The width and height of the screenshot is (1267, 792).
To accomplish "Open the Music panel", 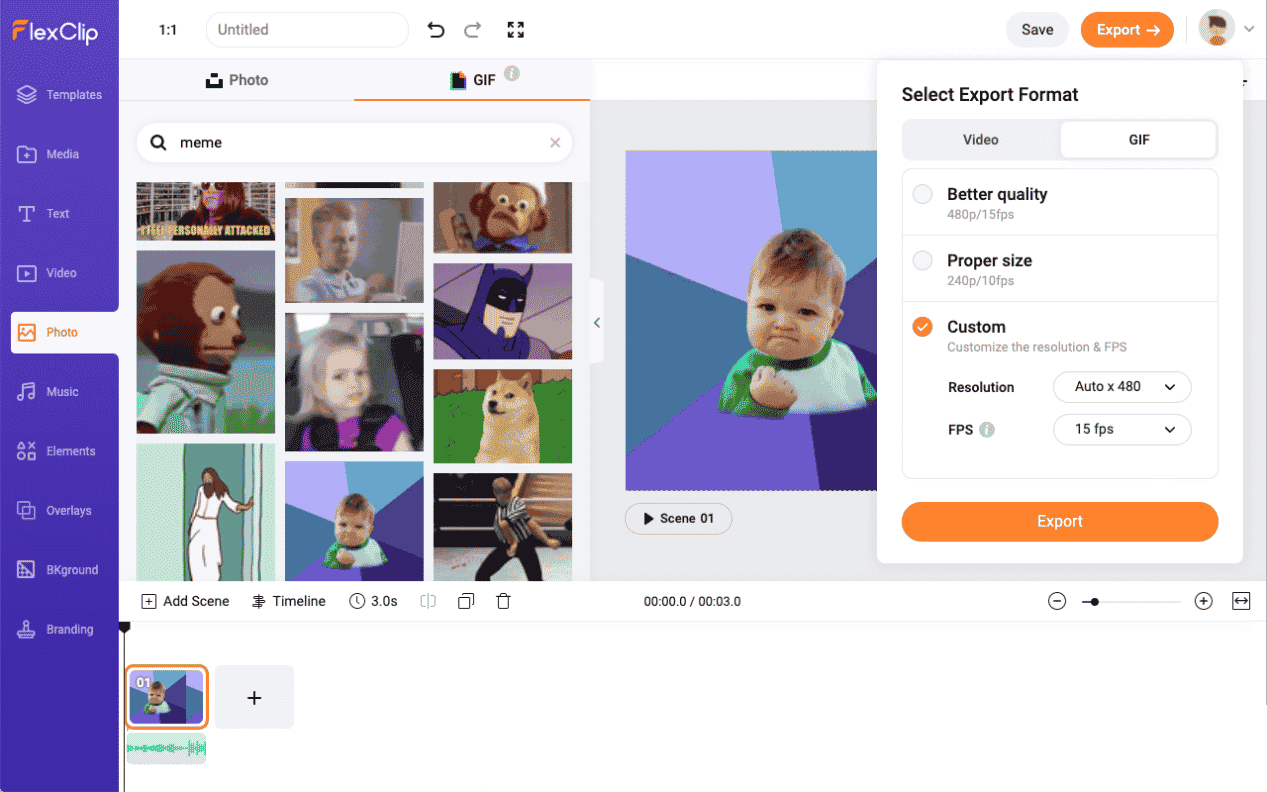I will tap(59, 391).
